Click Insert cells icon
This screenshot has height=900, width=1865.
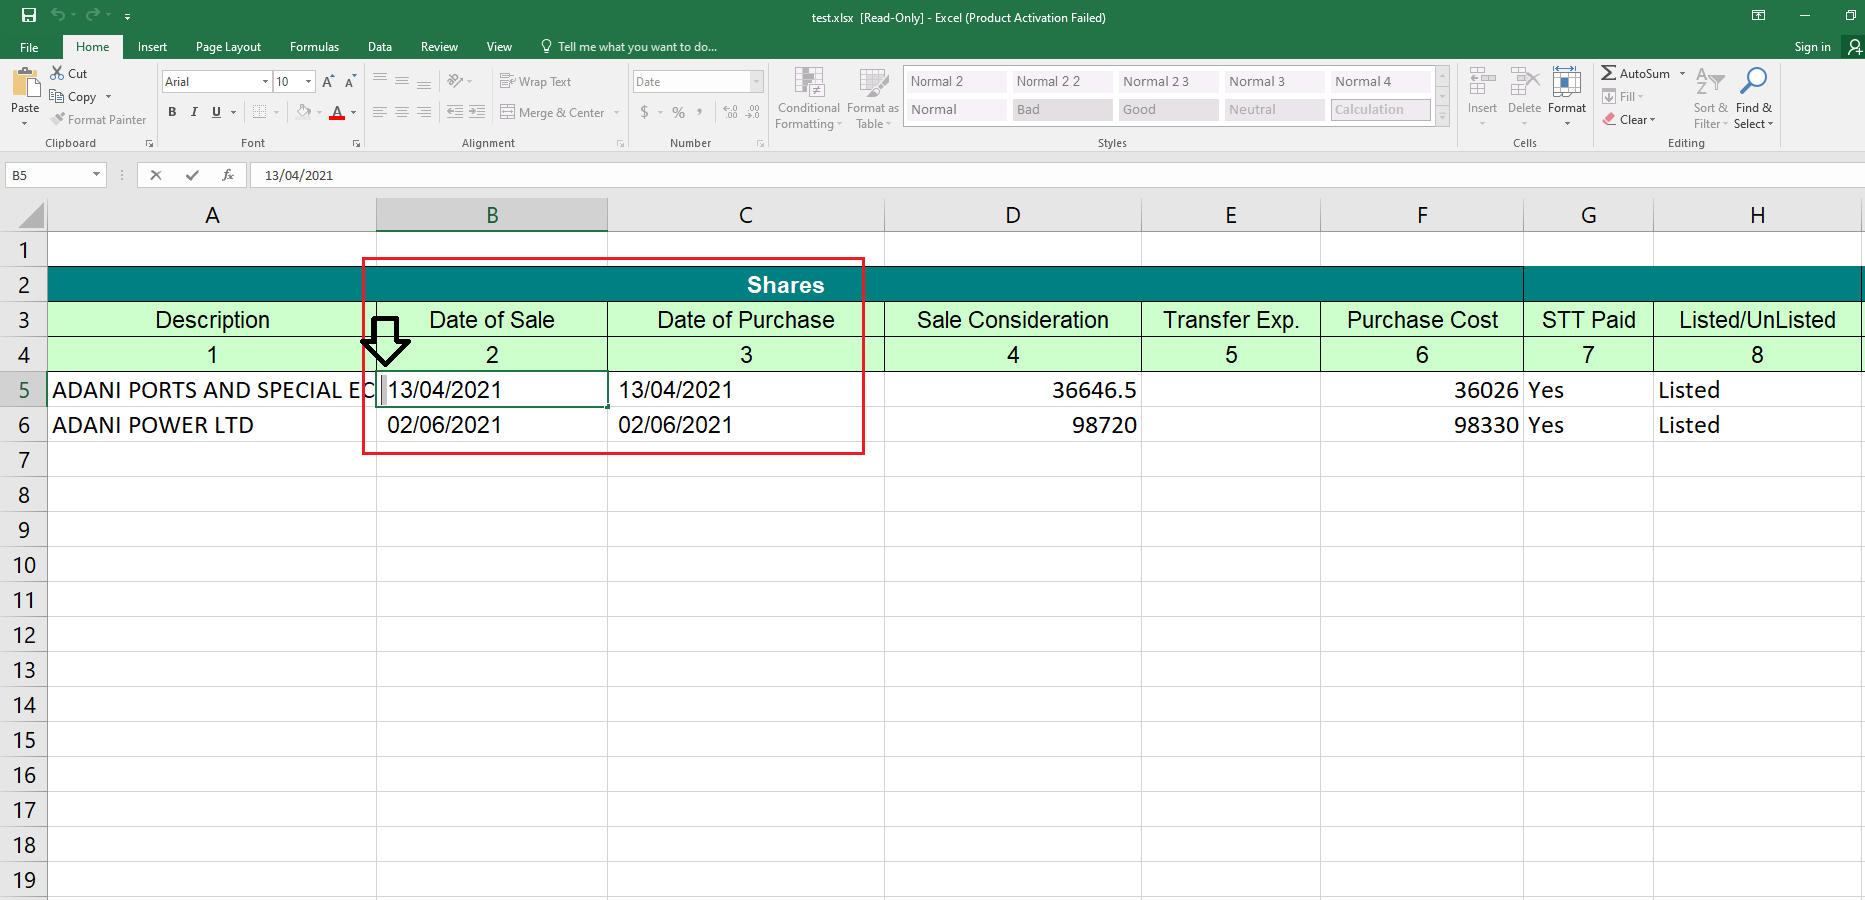pos(1482,81)
